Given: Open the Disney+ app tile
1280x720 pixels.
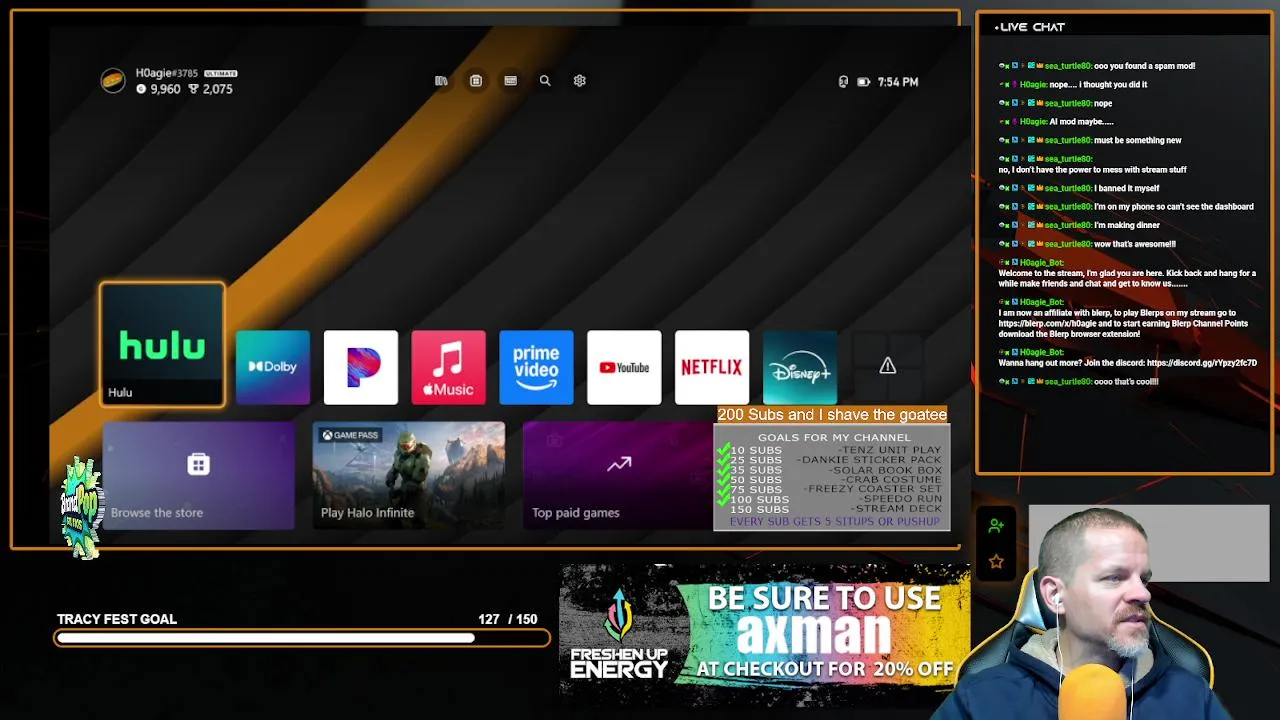Looking at the screenshot, I should (x=800, y=367).
